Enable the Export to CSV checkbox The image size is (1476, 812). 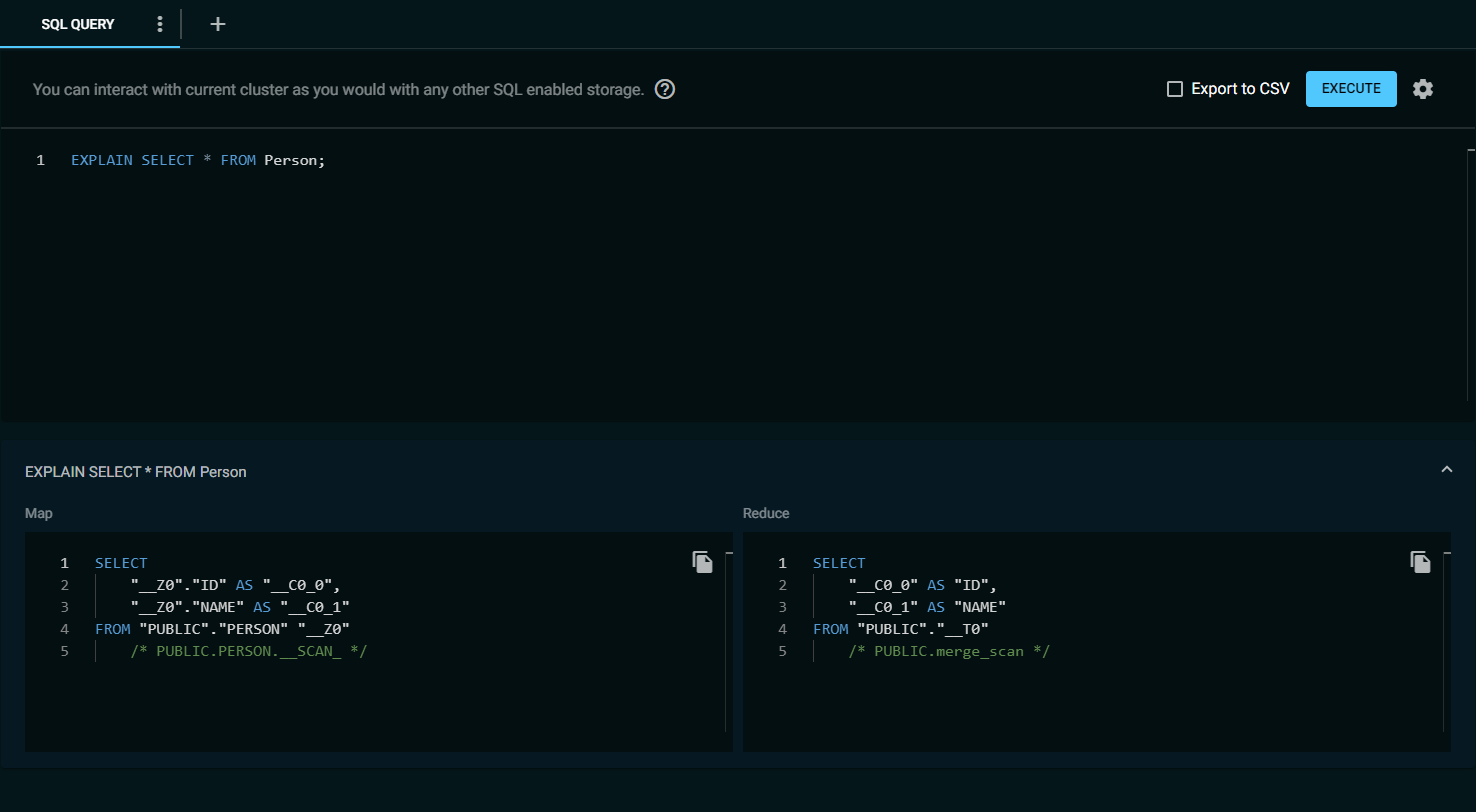click(1175, 89)
